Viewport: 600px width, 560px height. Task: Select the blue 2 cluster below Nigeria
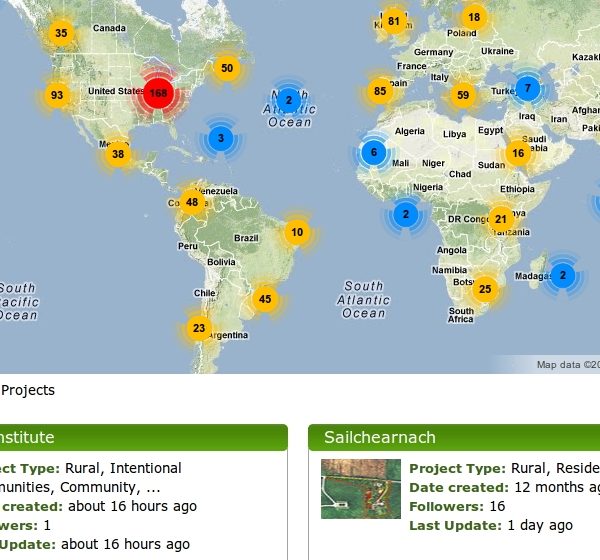406,214
